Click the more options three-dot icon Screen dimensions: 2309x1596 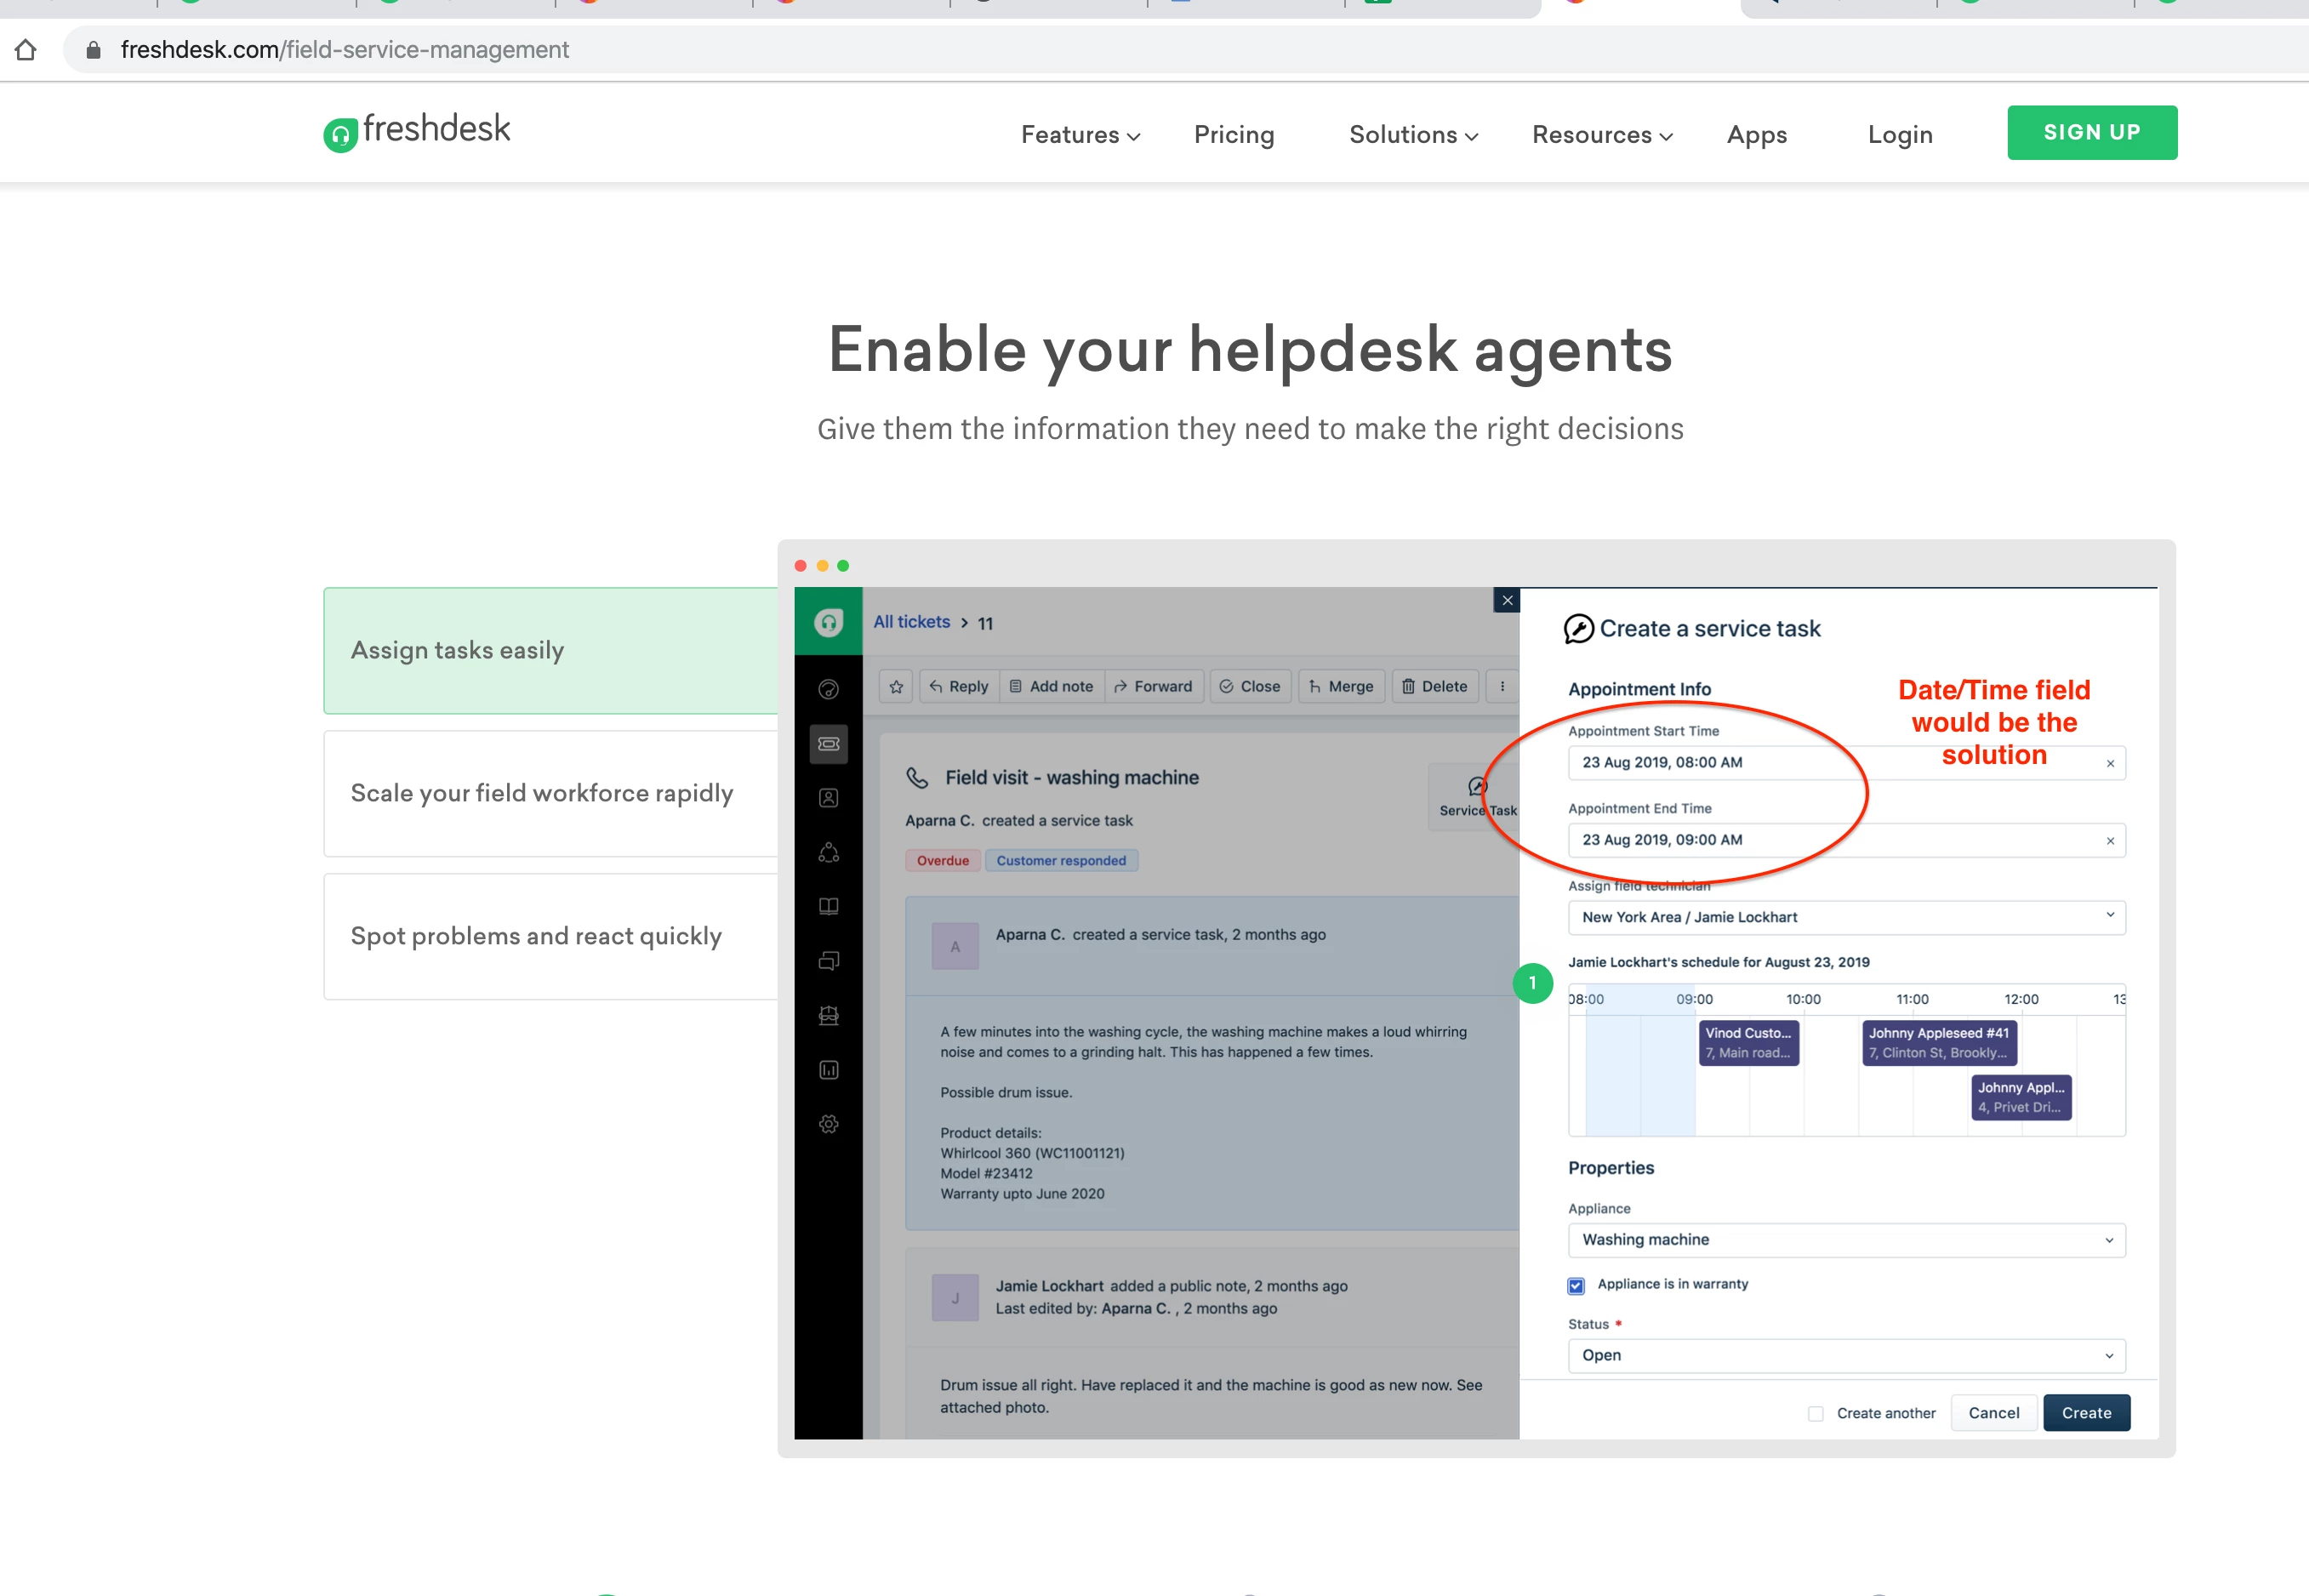[x=1502, y=686]
